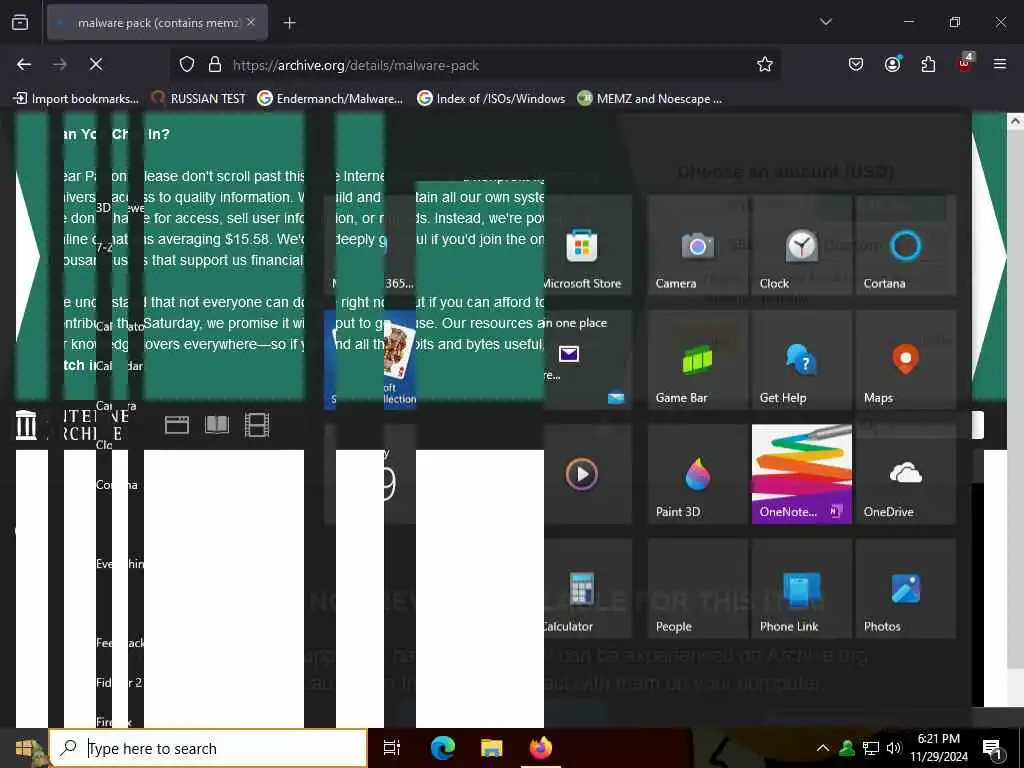Viewport: 1024px width, 768px height.
Task: Open the People tile
Action: [697, 588]
